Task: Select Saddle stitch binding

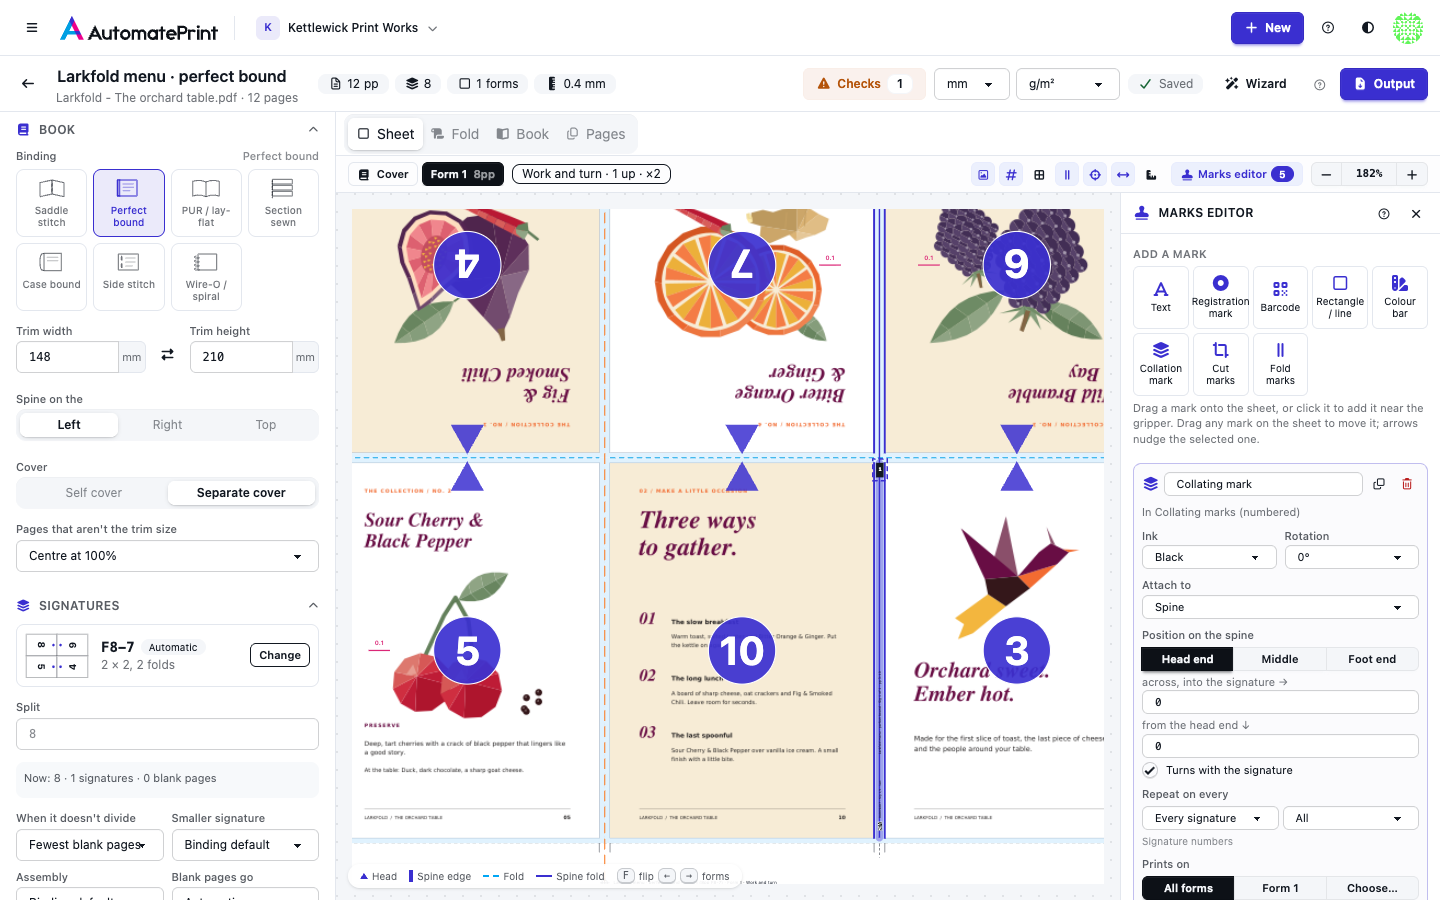Action: [52, 203]
